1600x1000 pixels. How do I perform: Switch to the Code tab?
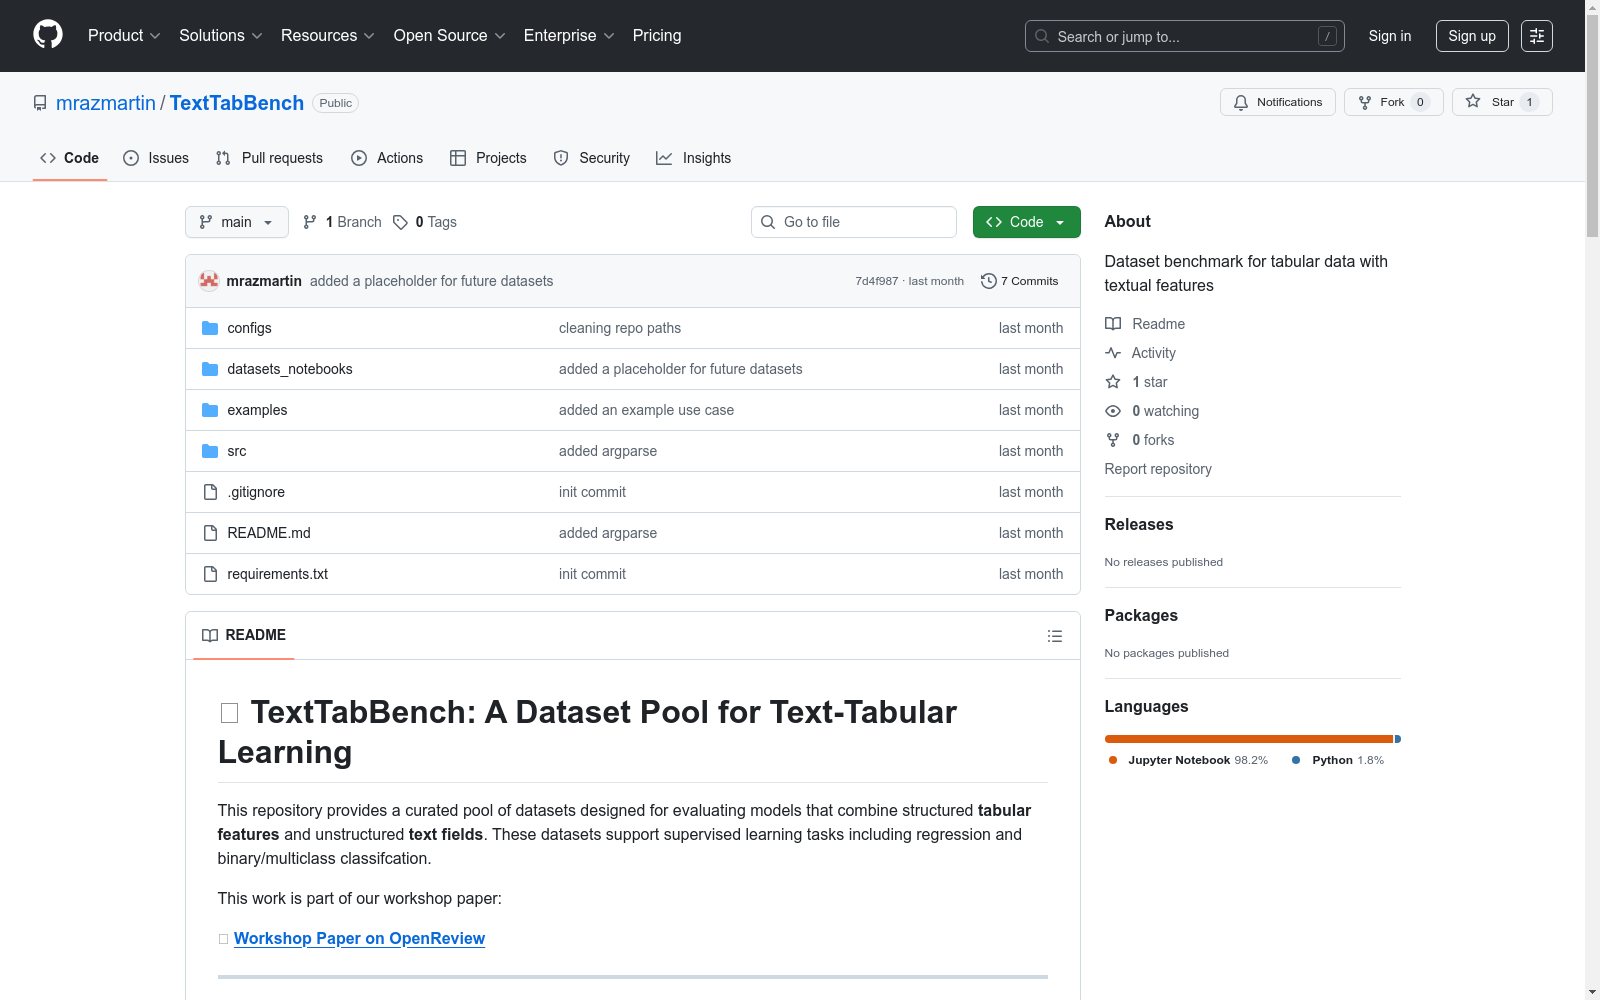70,158
